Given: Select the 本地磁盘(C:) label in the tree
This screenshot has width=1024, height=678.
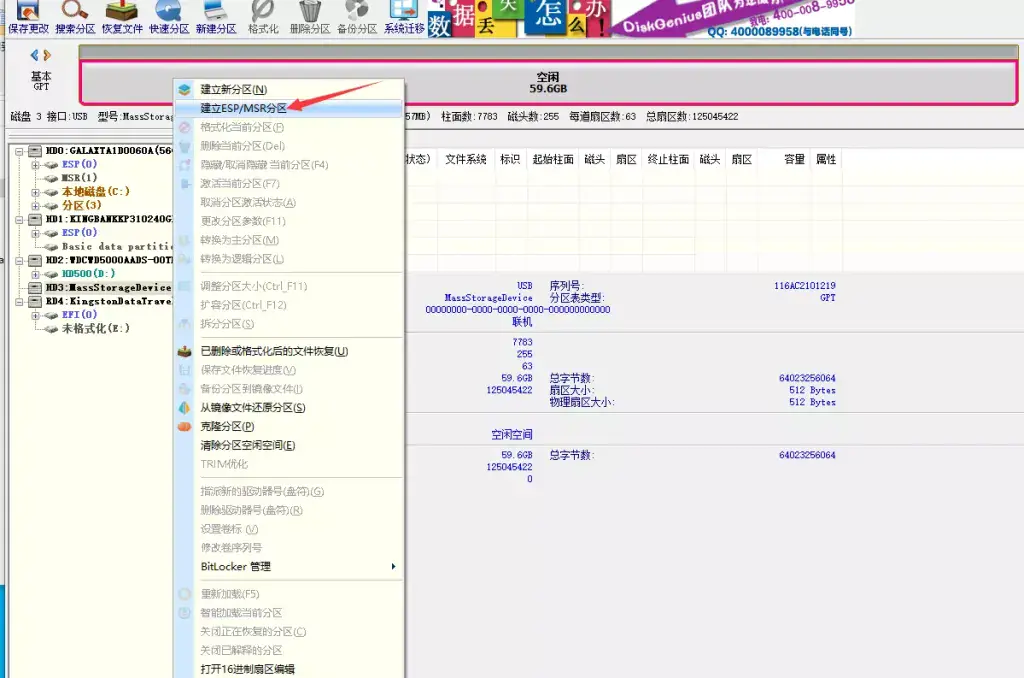Looking at the screenshot, I should pyautogui.click(x=95, y=192).
